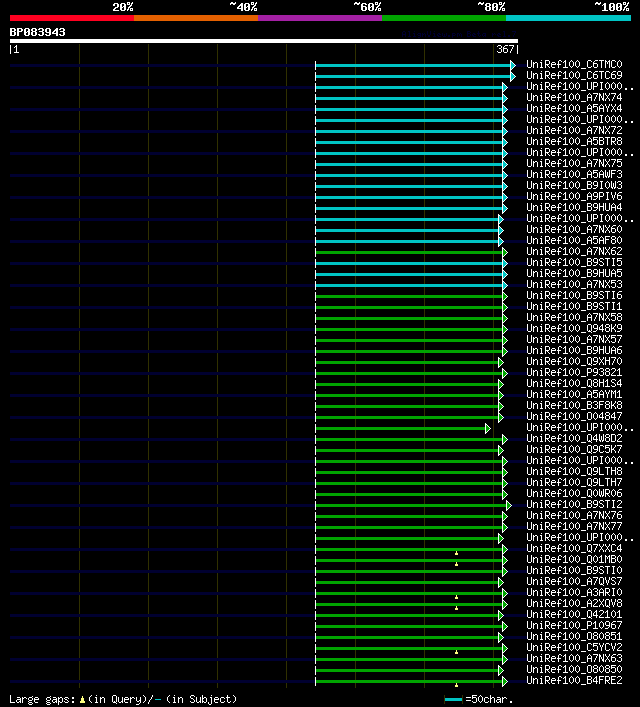
Task: Click the arrowhead on the UniRef100_A7NX60 row
Action: click(x=501, y=230)
